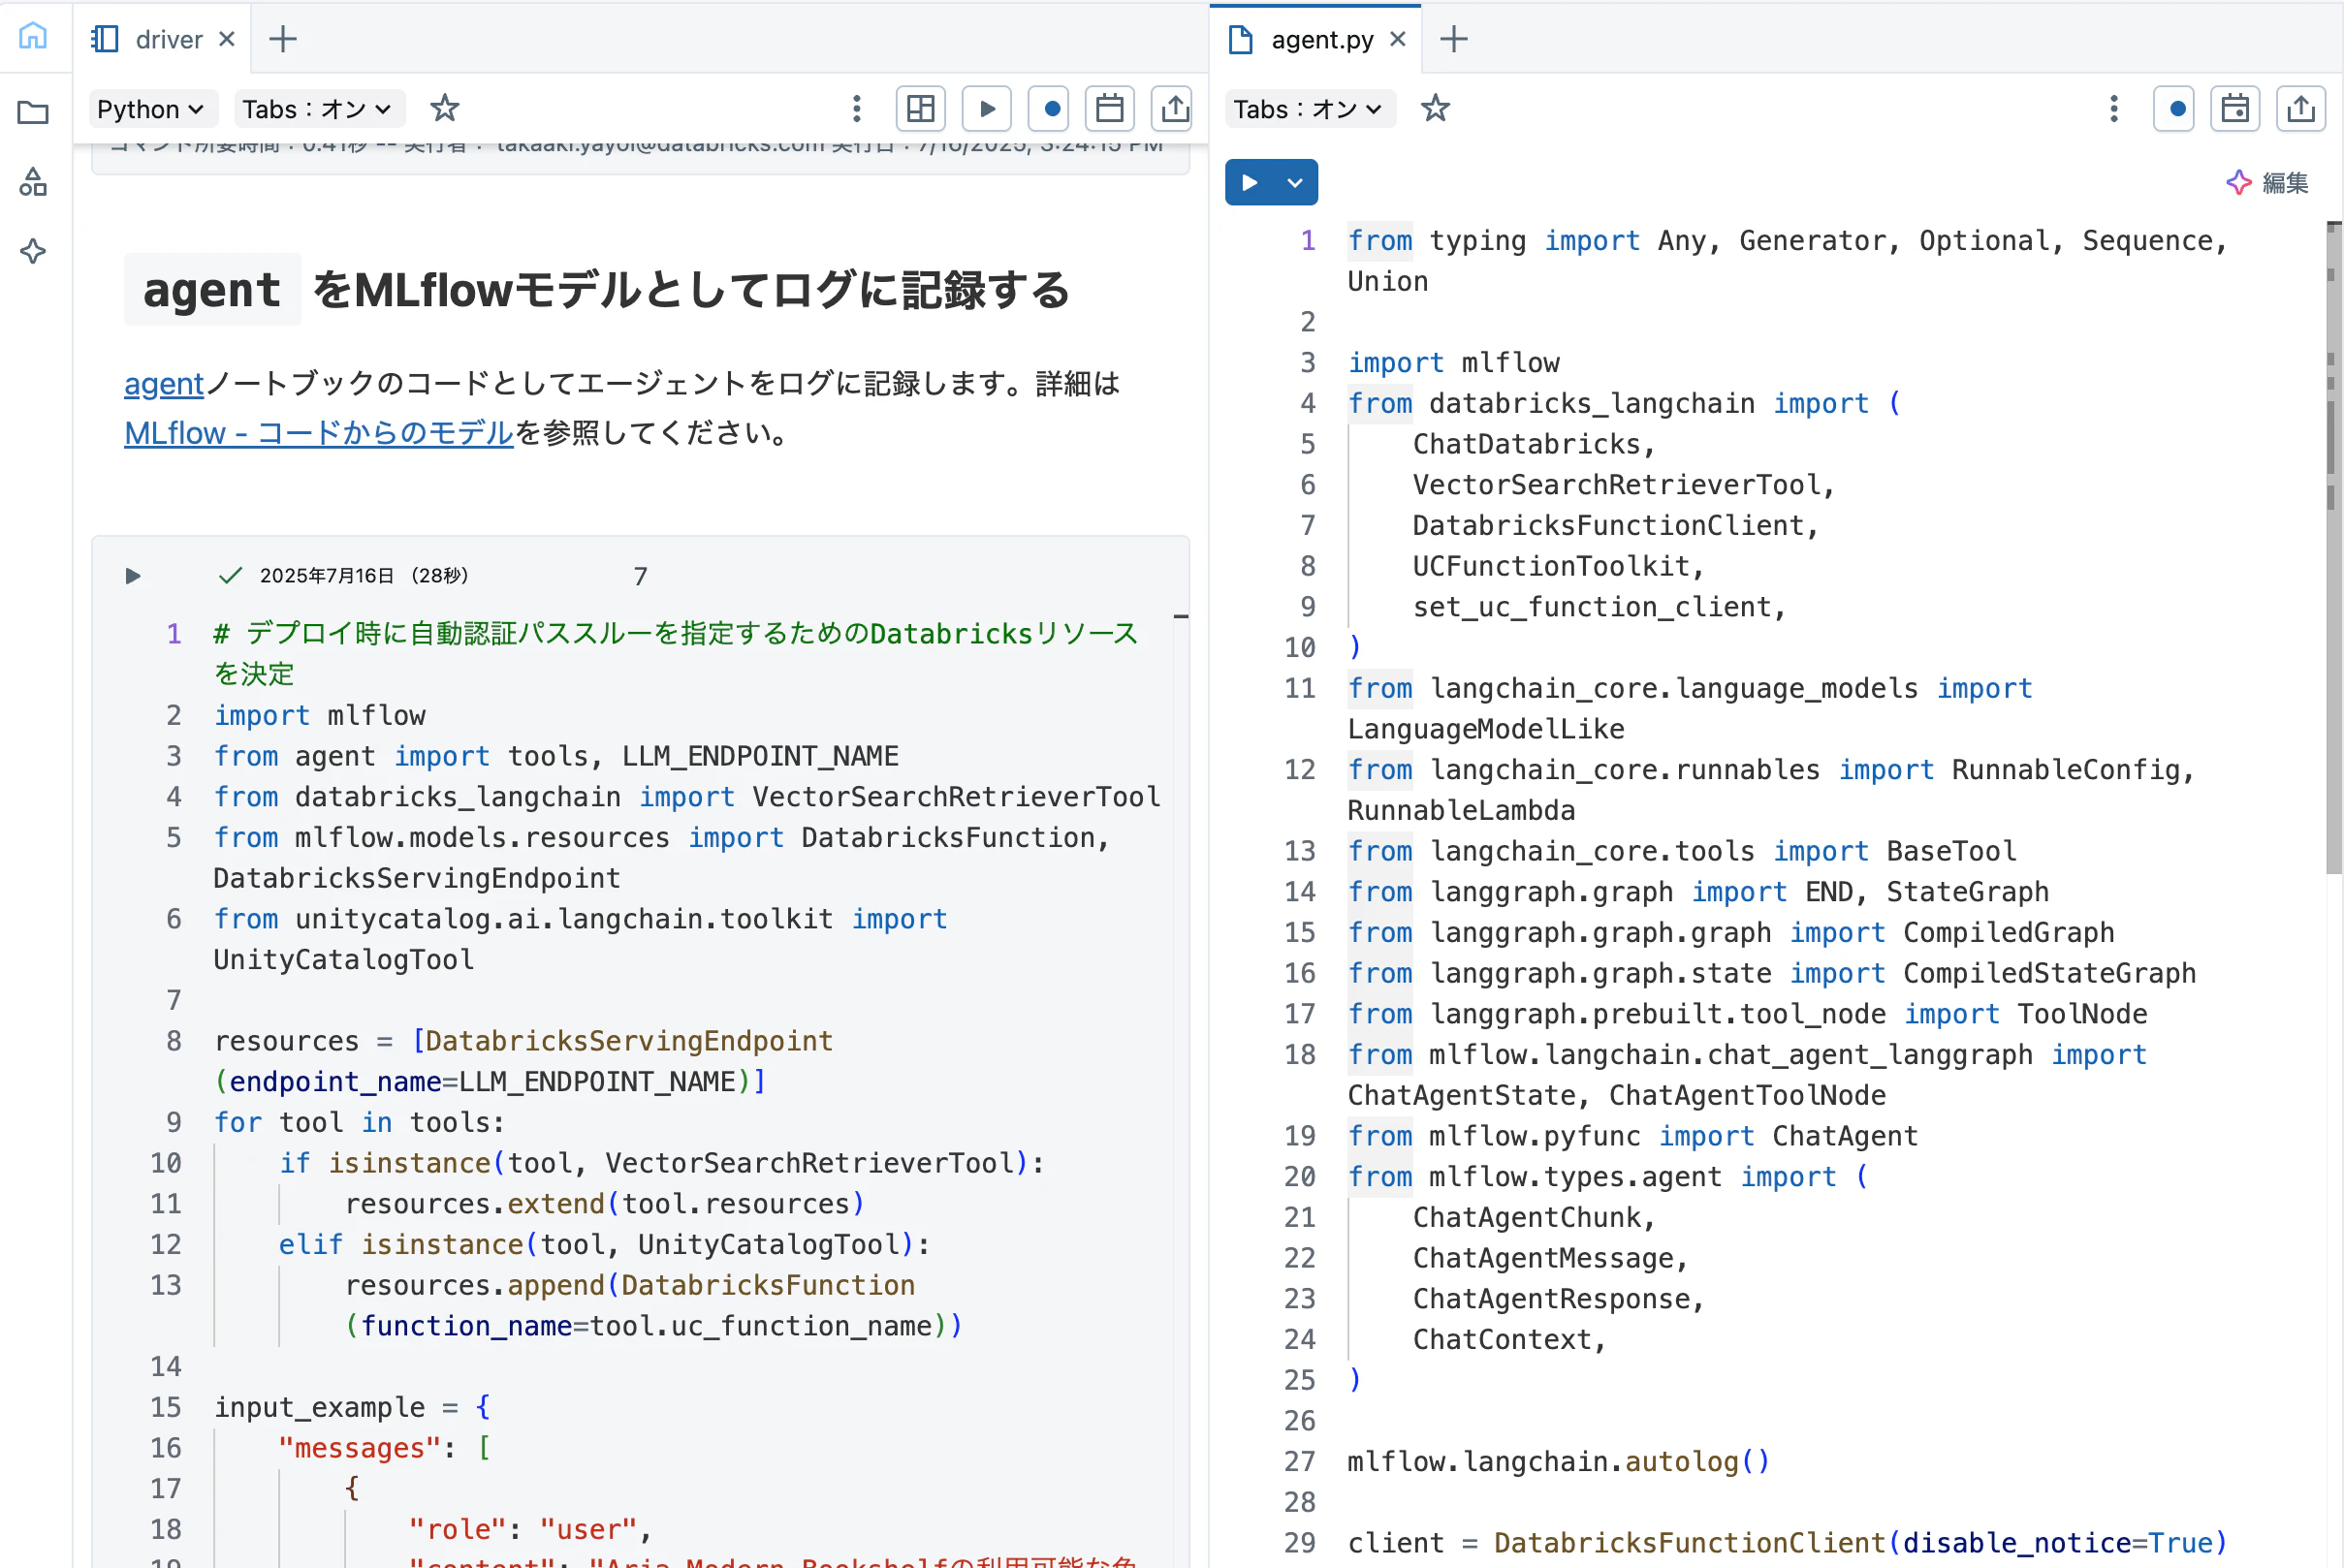Add a new tab beside agent.py
The height and width of the screenshot is (1568, 2344).
pyautogui.click(x=1454, y=39)
